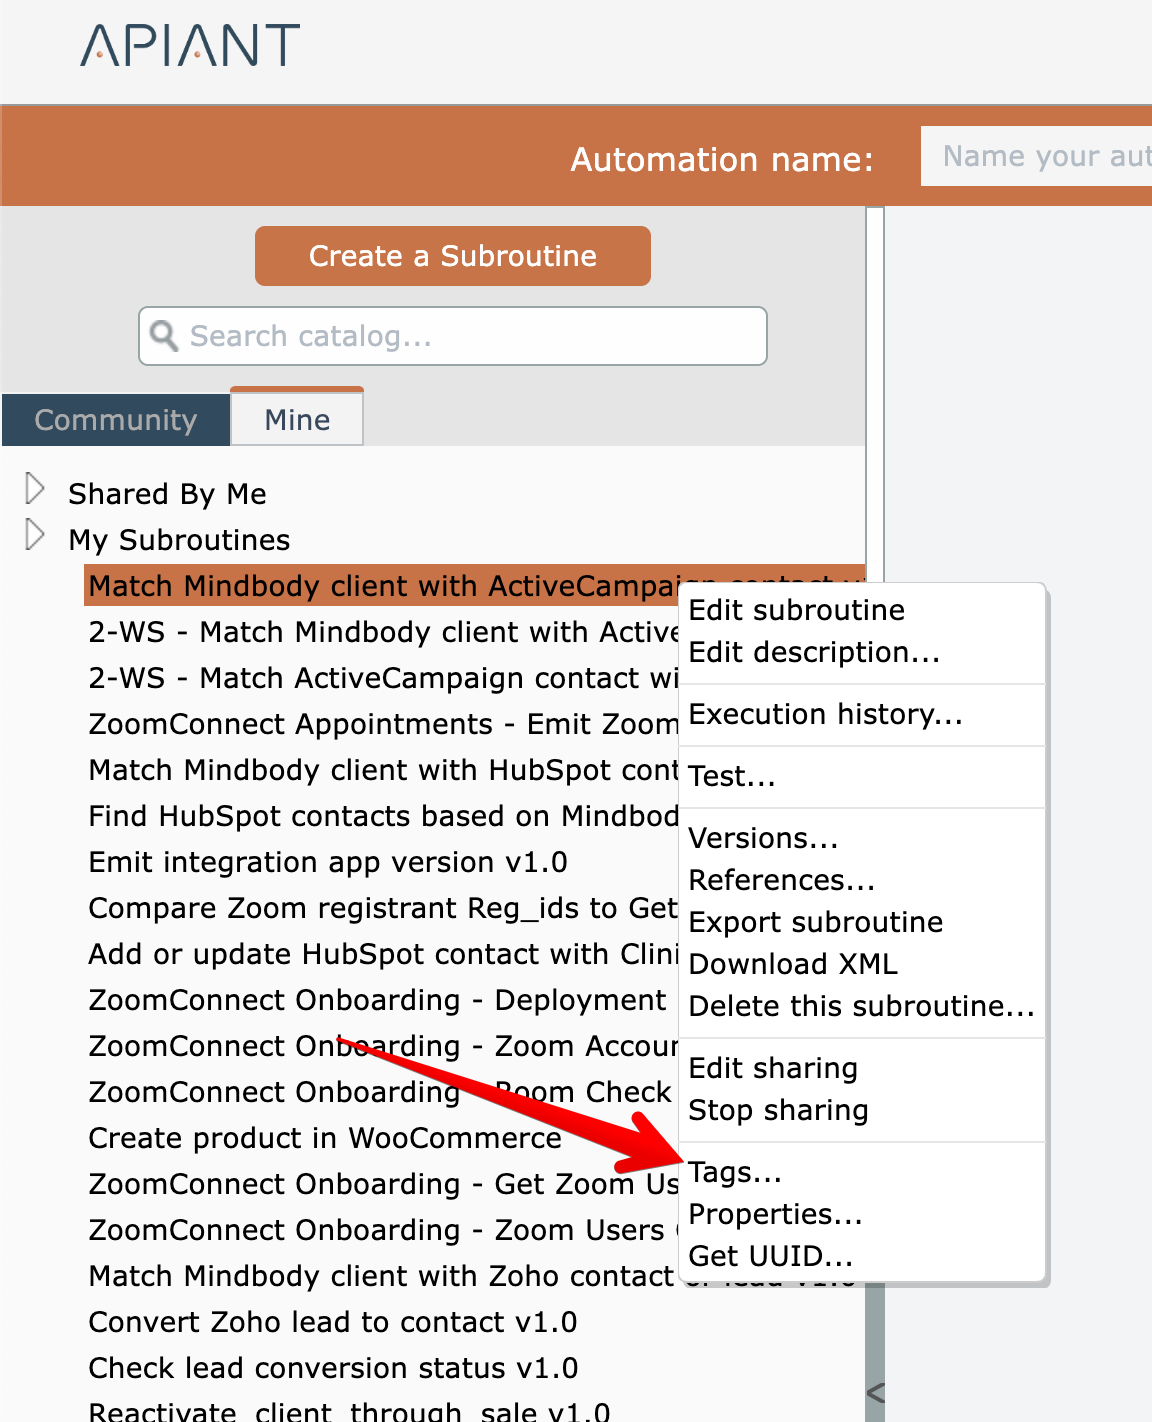Viewport: 1152px width, 1422px height.
Task: Select Create product in WooCommerce subroutine
Action: [325, 1138]
